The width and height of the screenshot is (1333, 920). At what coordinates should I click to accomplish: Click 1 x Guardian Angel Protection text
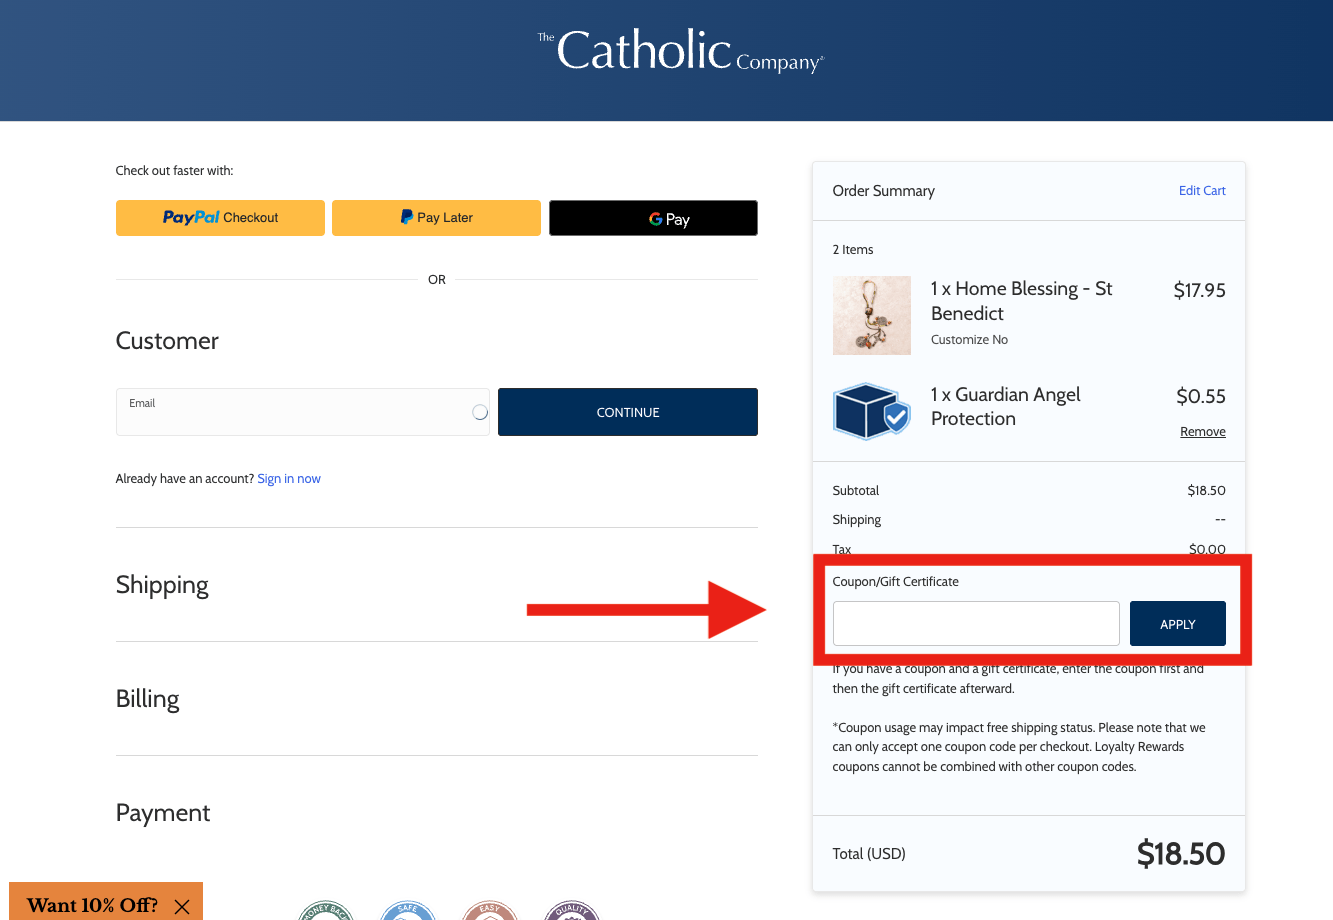coord(1006,407)
